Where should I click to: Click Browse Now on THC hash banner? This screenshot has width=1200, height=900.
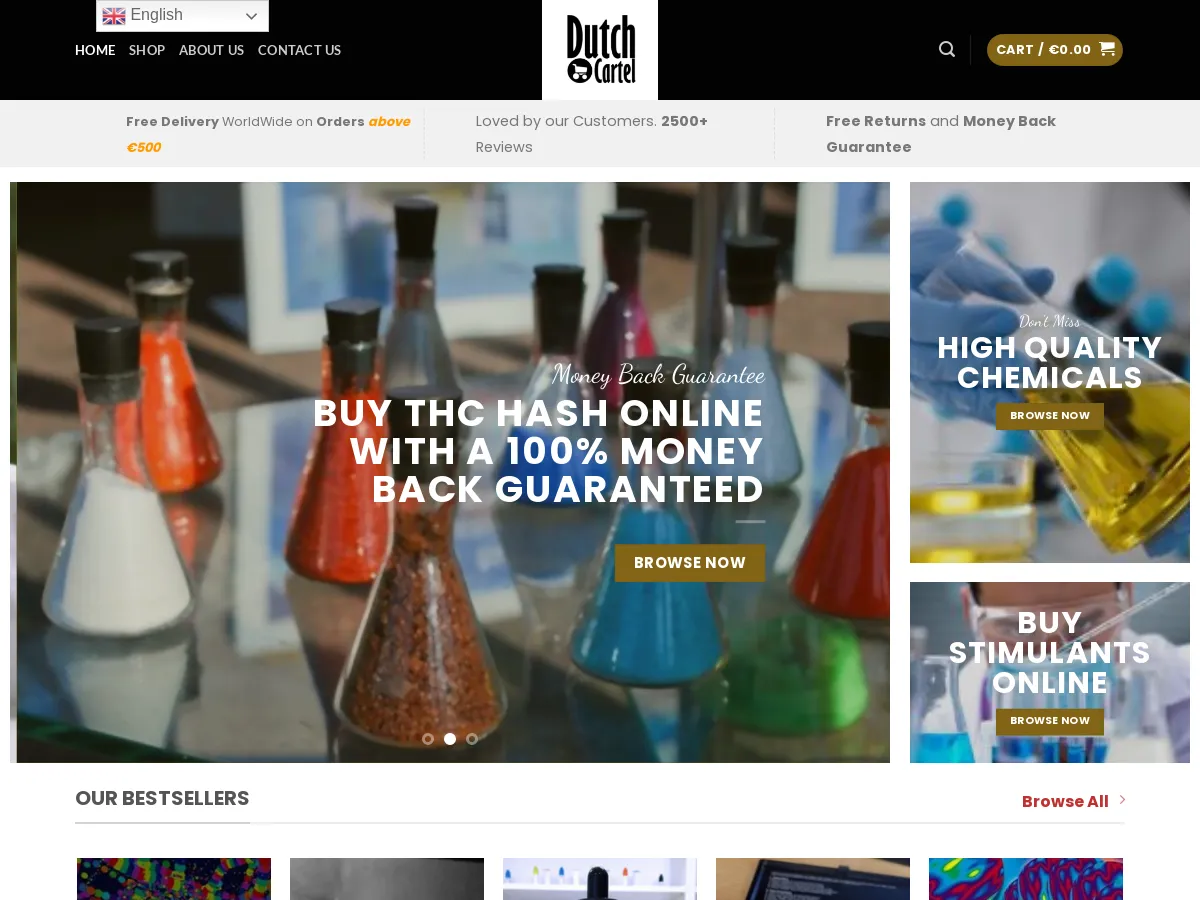(690, 563)
